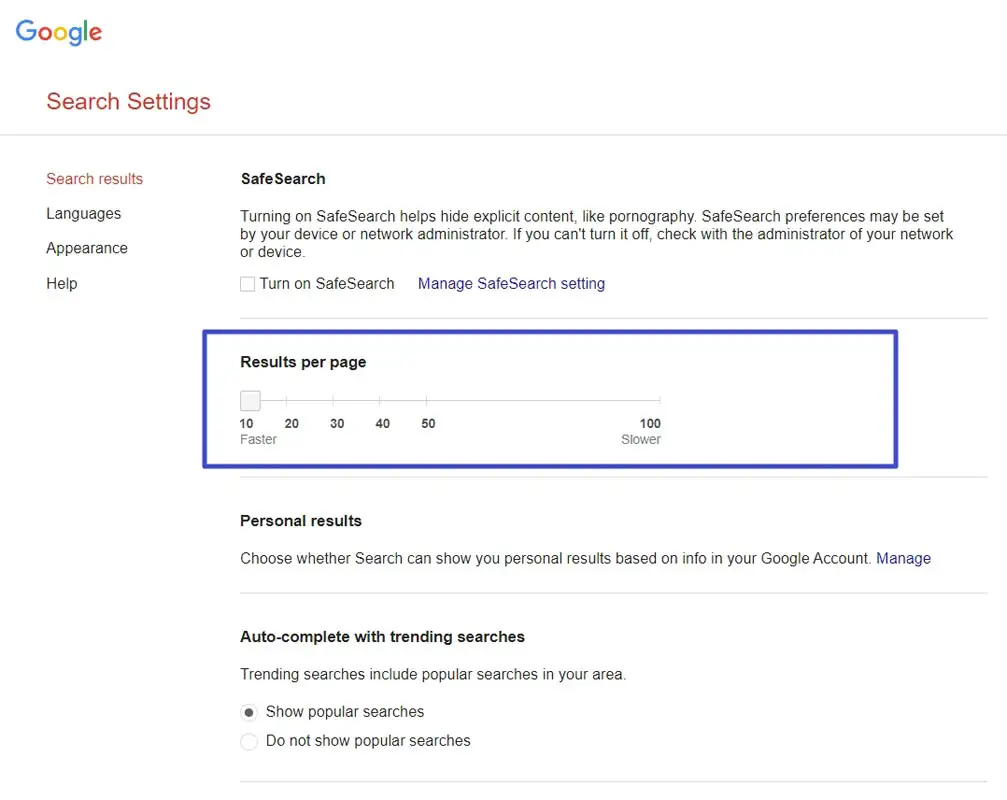1007x800 pixels.
Task: Click the Search Settings page title
Action: point(128,101)
